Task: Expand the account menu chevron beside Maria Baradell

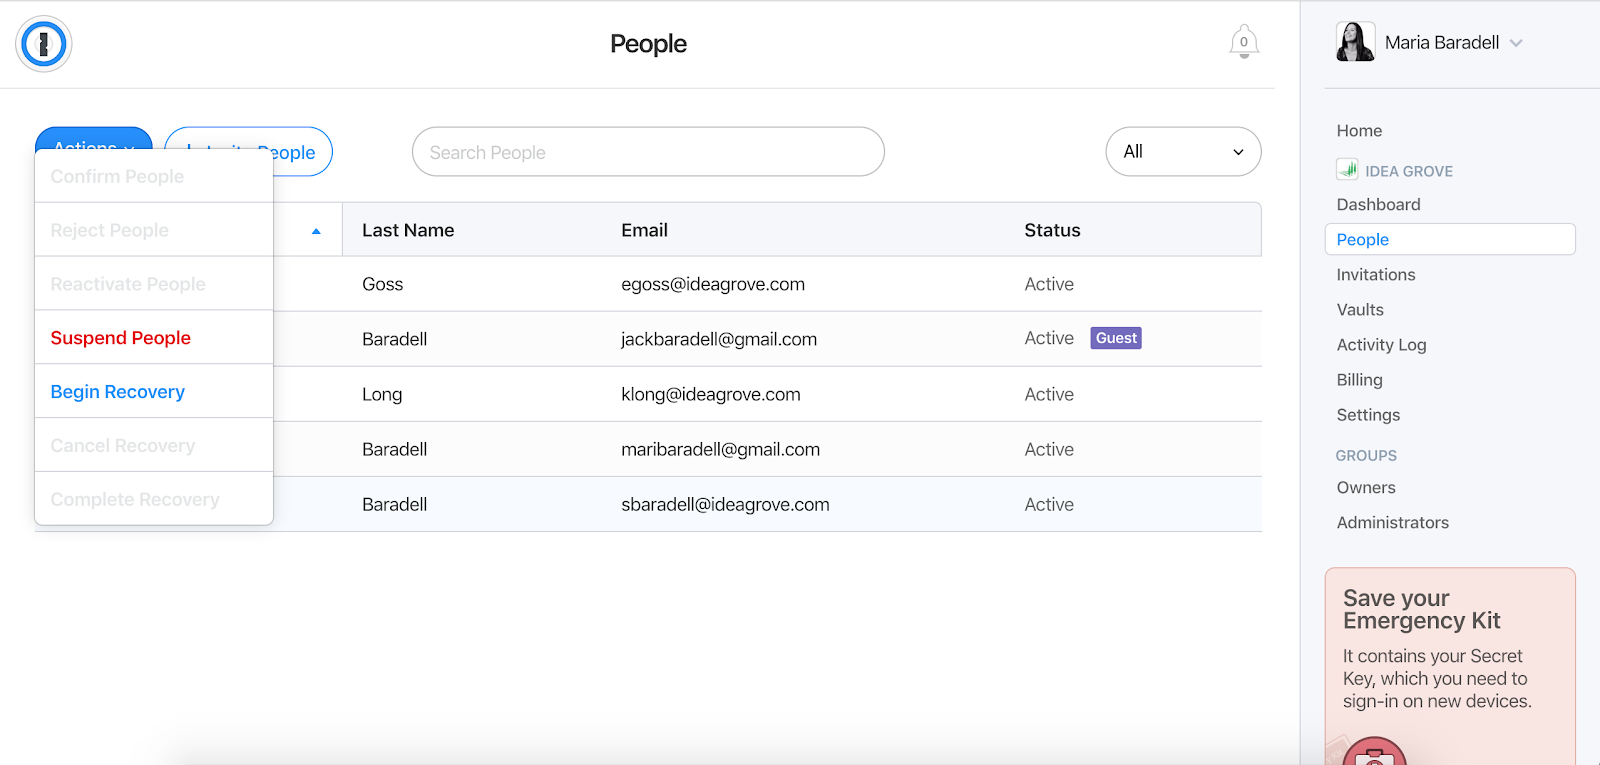Action: coord(1516,43)
